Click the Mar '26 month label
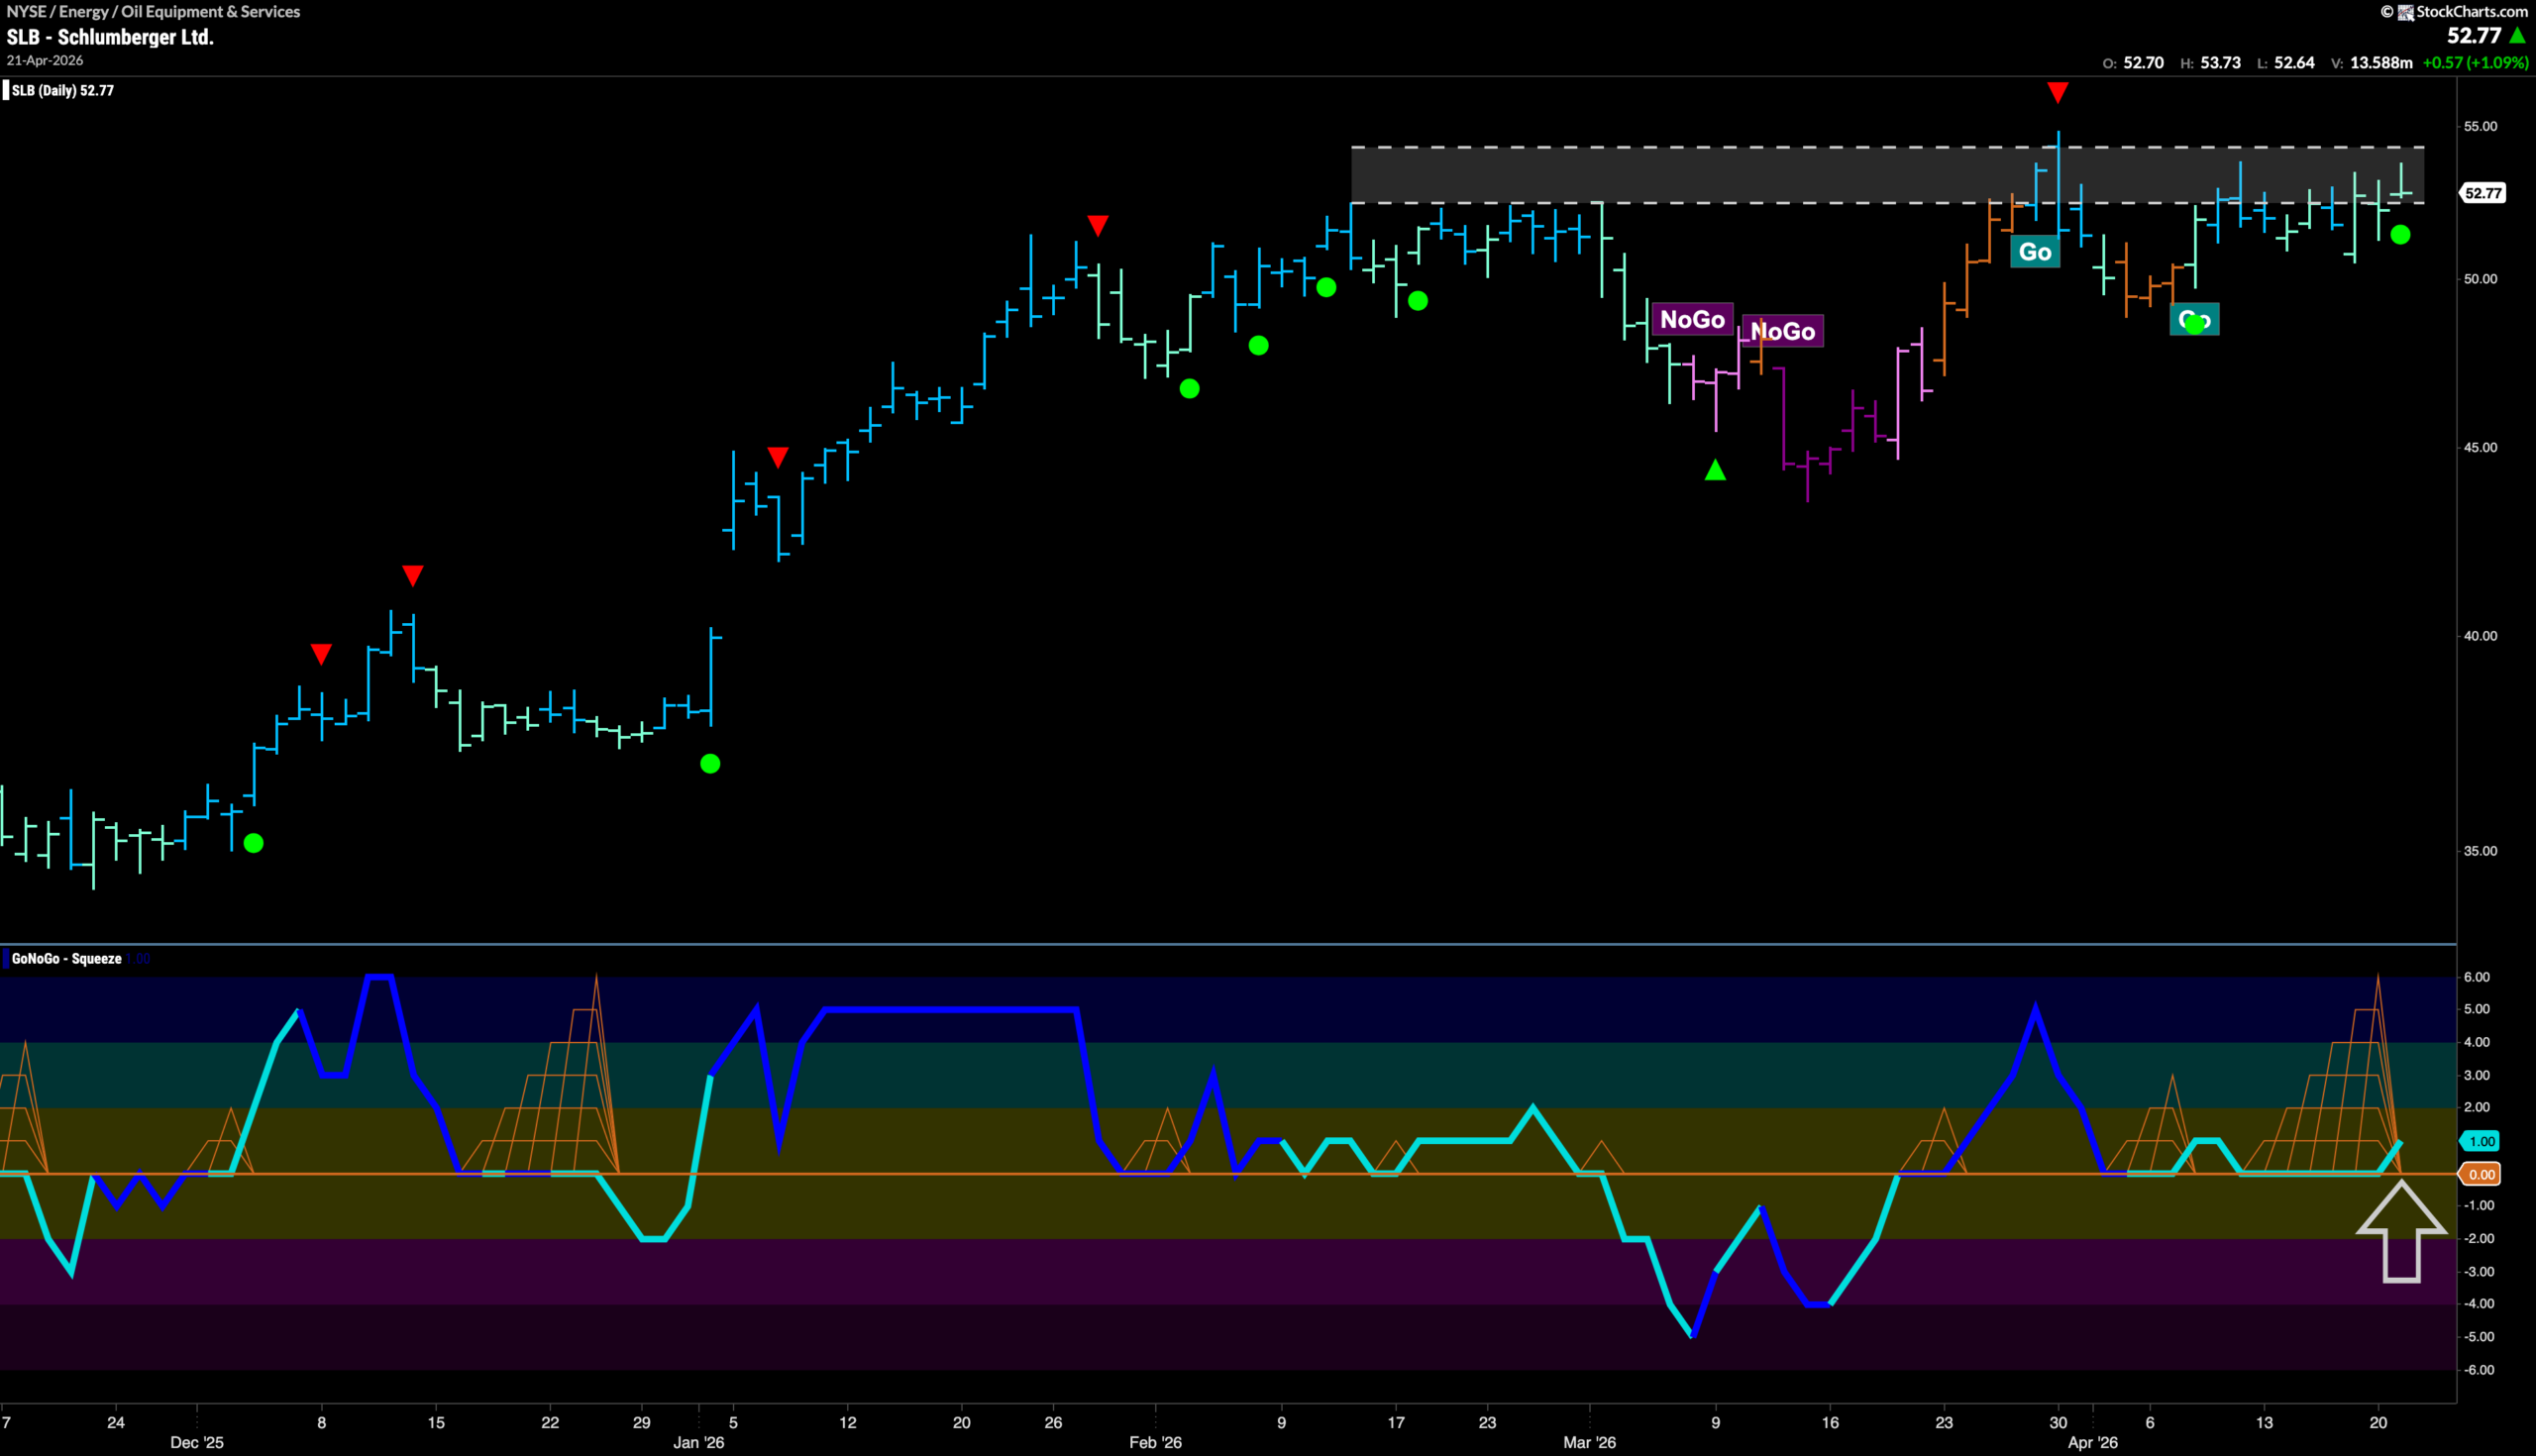Screen dimensions: 2536x1456 (x=1589, y=1443)
